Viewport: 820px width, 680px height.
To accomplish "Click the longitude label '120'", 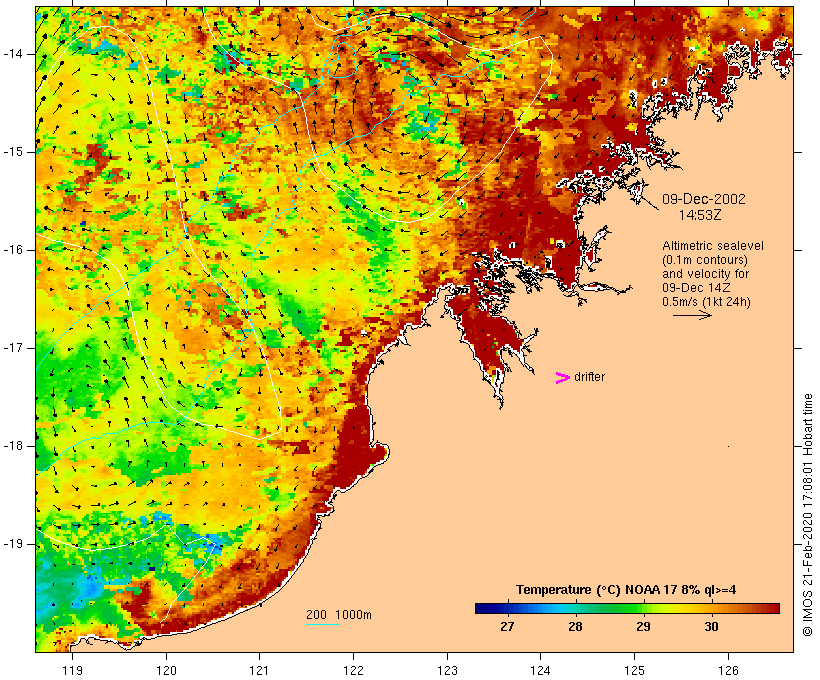I will click(x=166, y=670).
